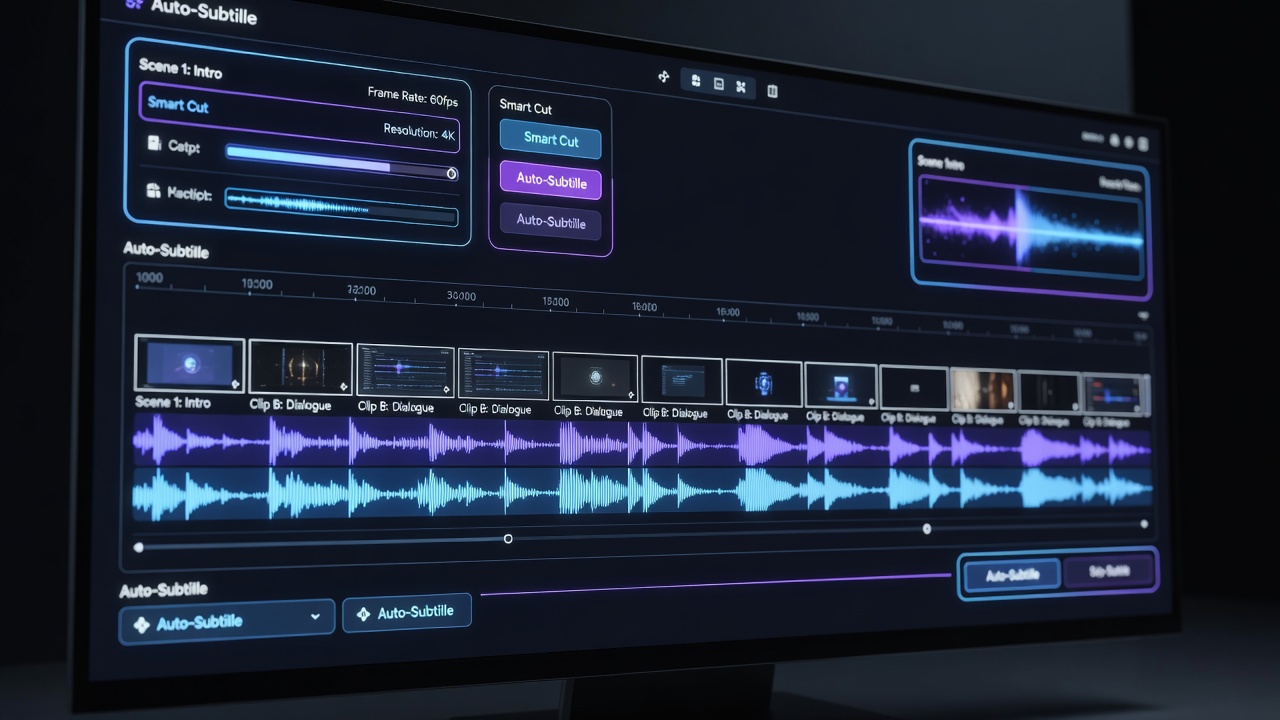Click the keyframe diamond on the golden-light clip thumbnail

pyautogui.click(x=343, y=386)
